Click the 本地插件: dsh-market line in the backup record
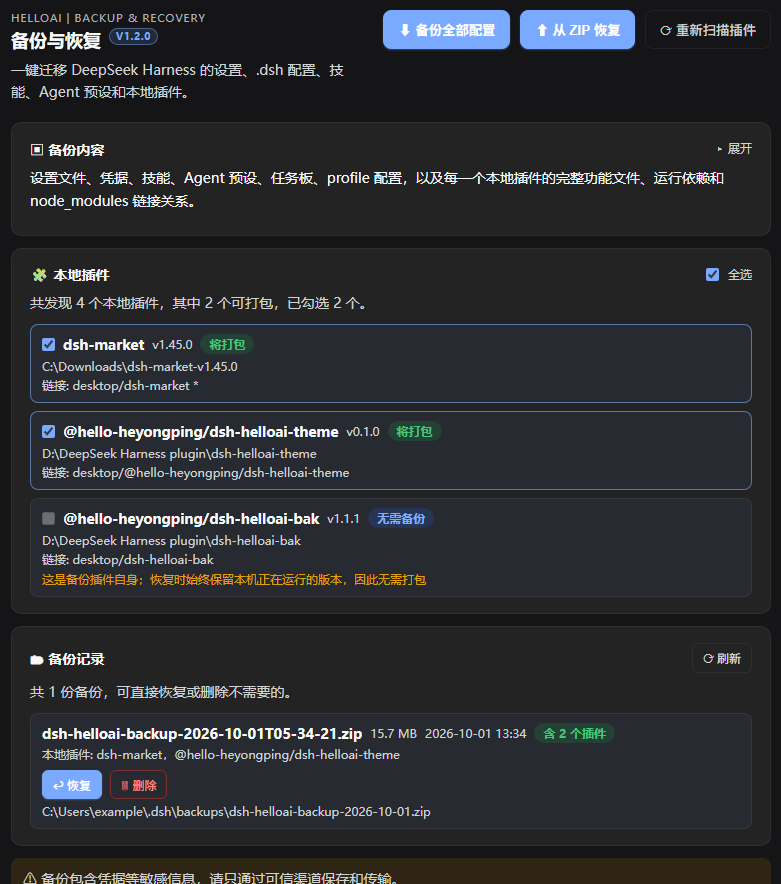 [x=221, y=755]
